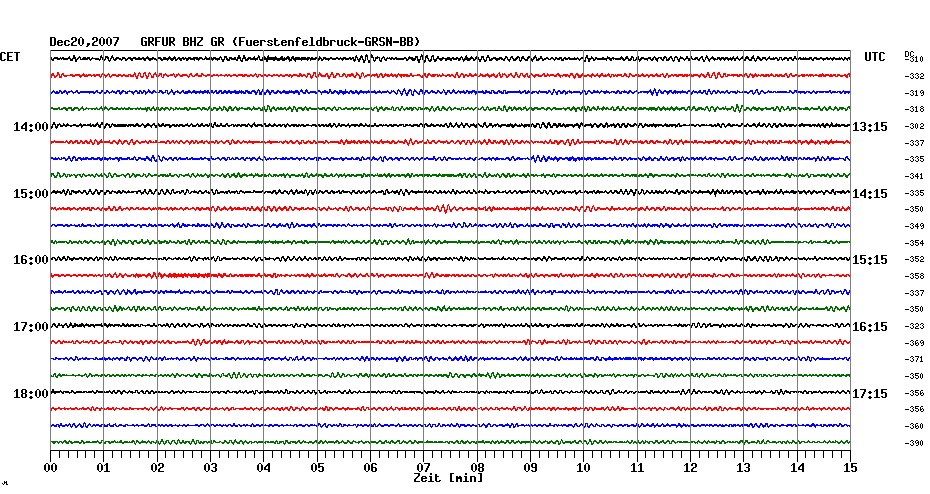This screenshot has width=930, height=494.
Task: Click the 14:15 UTC time label
Action: pos(870,194)
